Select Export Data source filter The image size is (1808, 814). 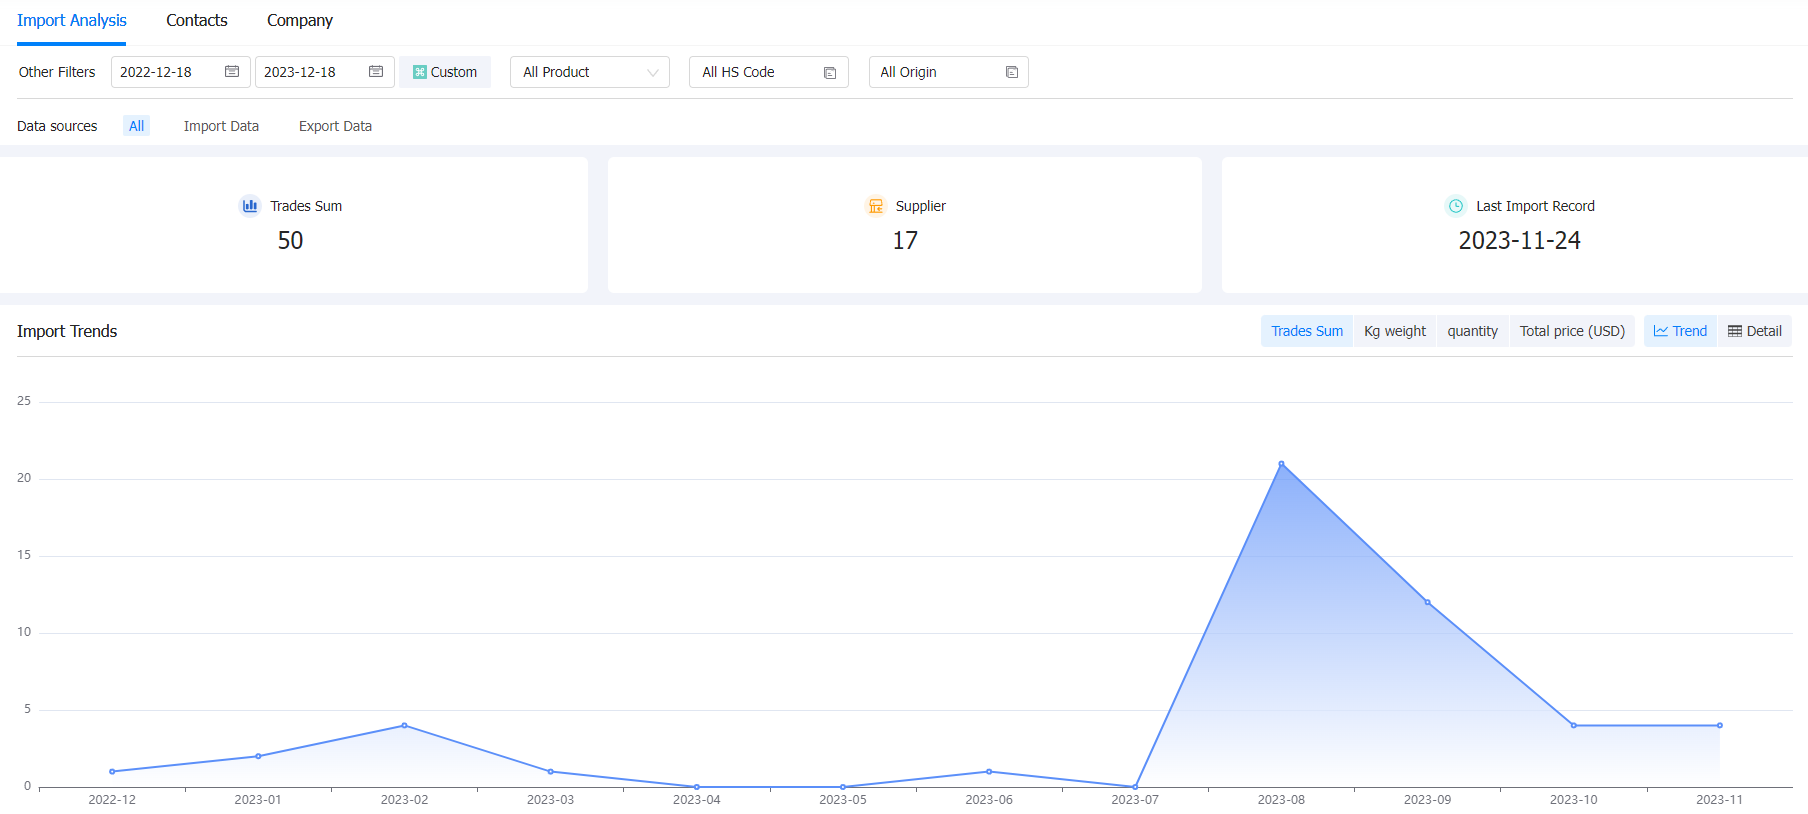point(335,126)
